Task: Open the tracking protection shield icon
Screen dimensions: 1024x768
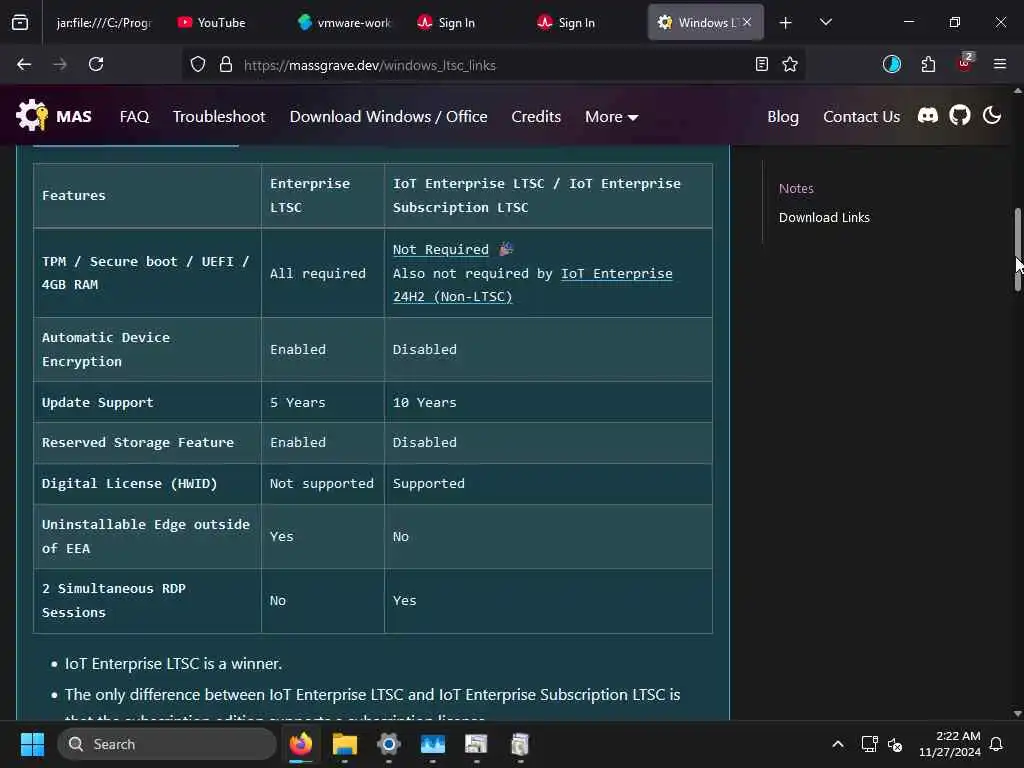Action: click(198, 65)
